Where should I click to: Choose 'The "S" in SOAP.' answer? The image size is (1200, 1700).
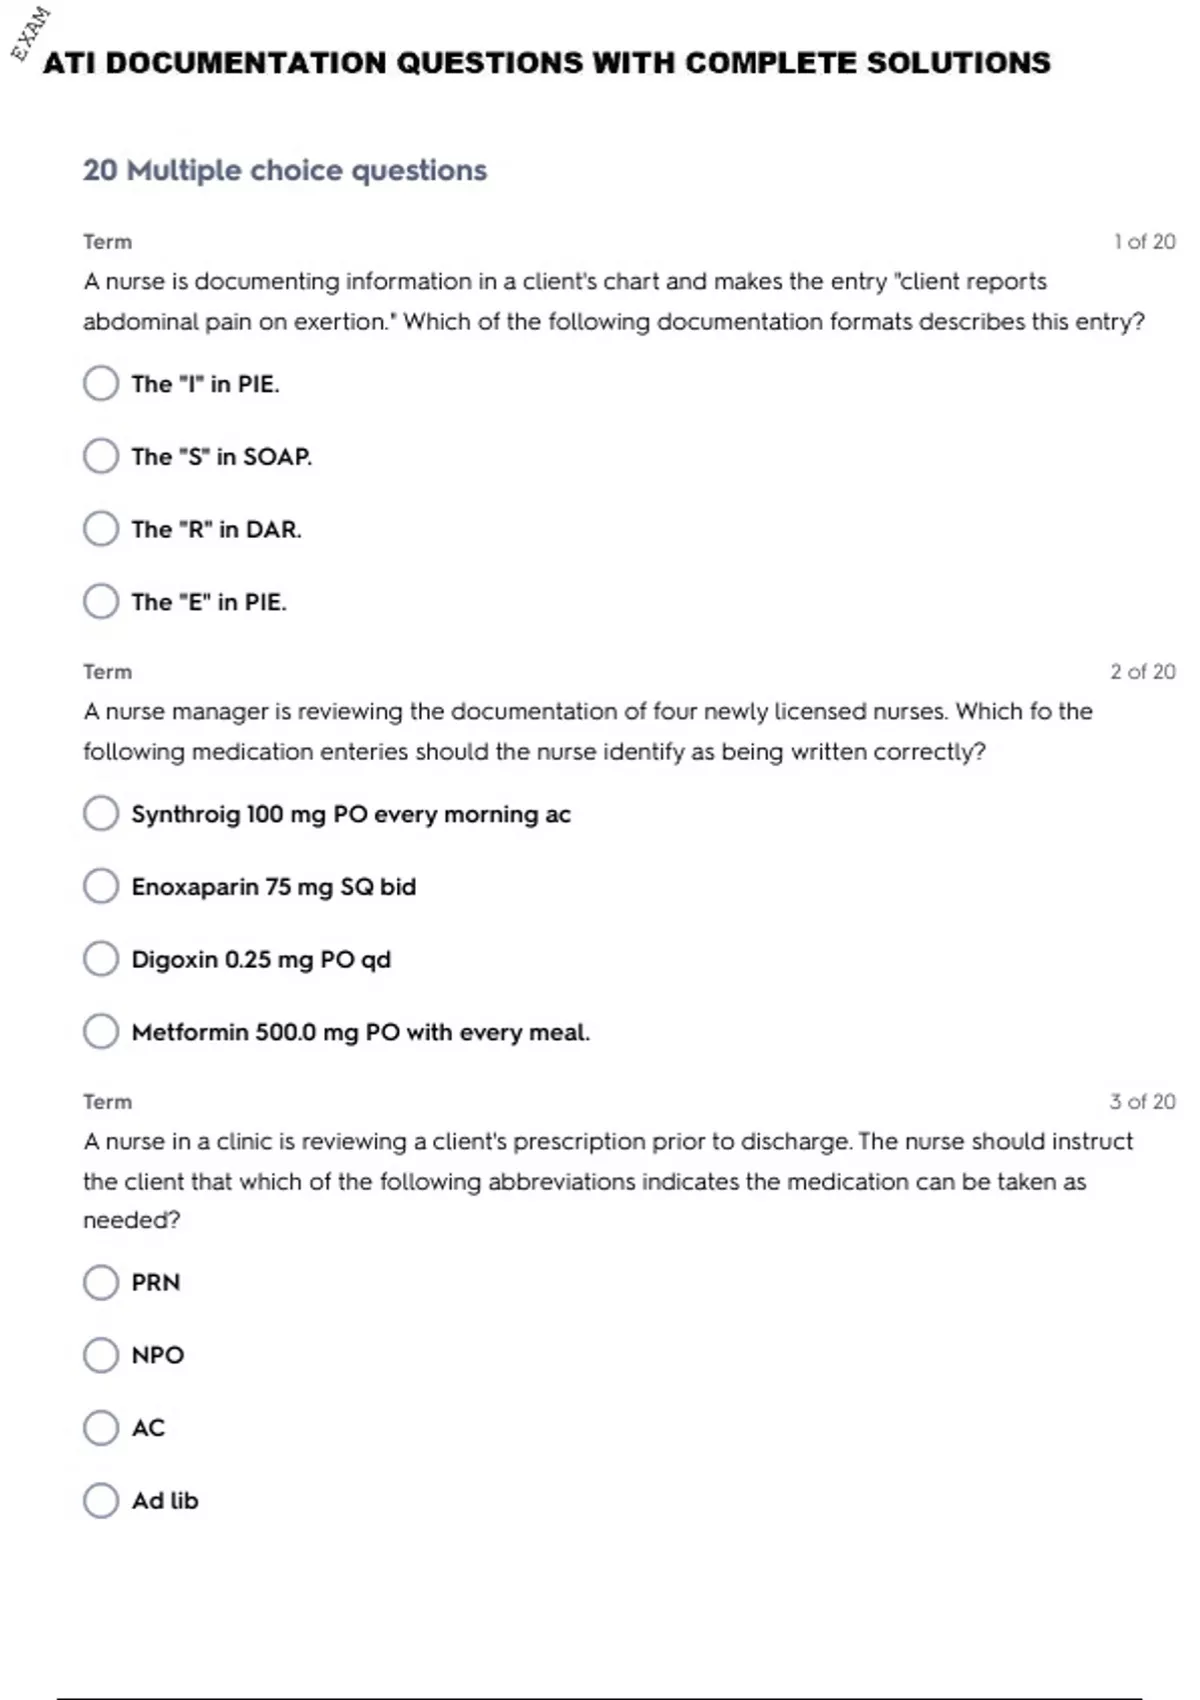pyautogui.click(x=101, y=456)
